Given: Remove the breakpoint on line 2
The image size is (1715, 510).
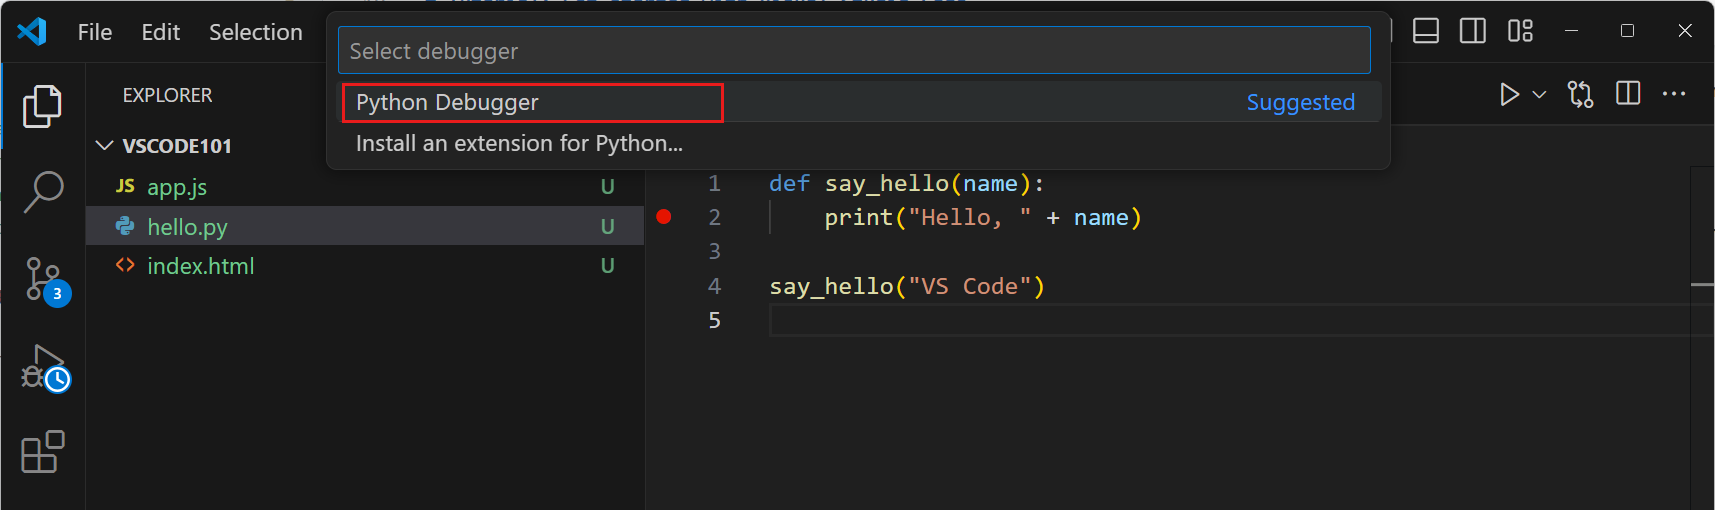Looking at the screenshot, I should pos(664,217).
